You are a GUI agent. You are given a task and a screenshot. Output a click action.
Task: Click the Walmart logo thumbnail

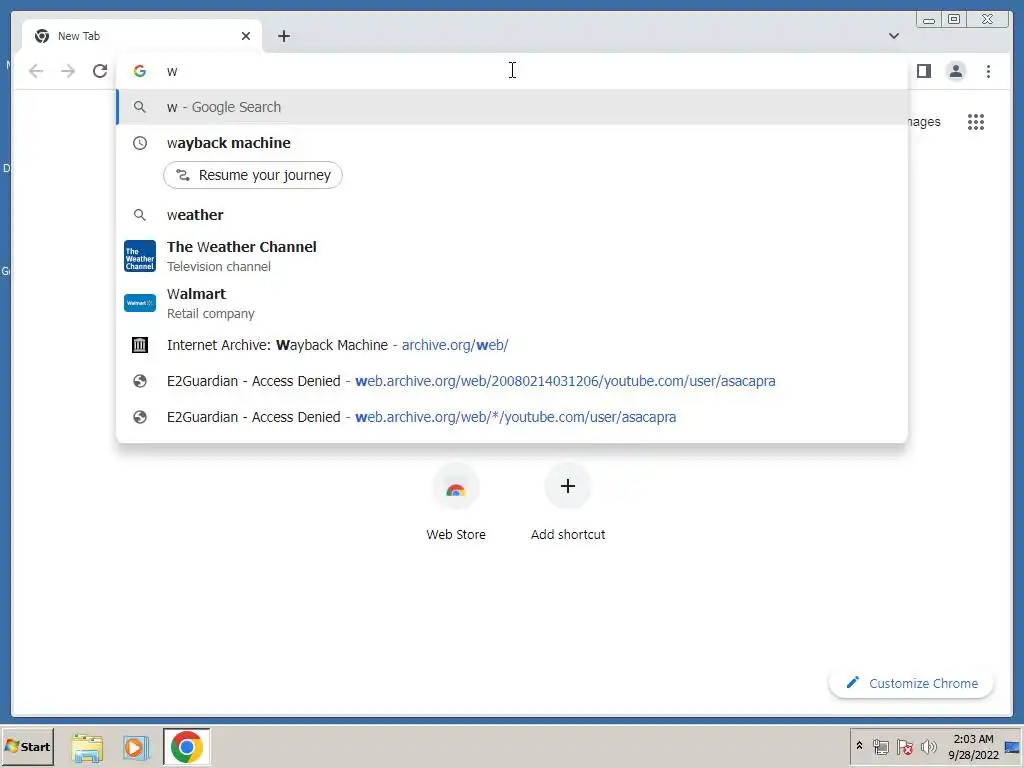tap(140, 303)
